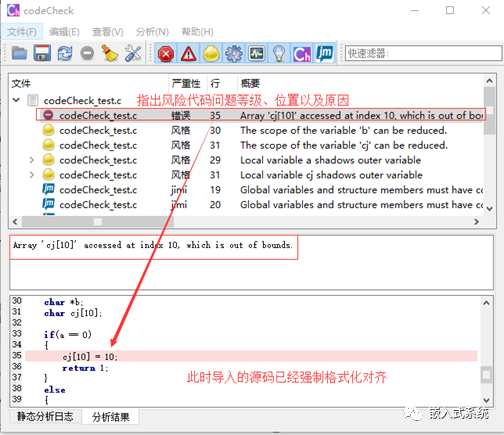Click the results list right scroll arrow
504x435 pixels.
(476, 222)
